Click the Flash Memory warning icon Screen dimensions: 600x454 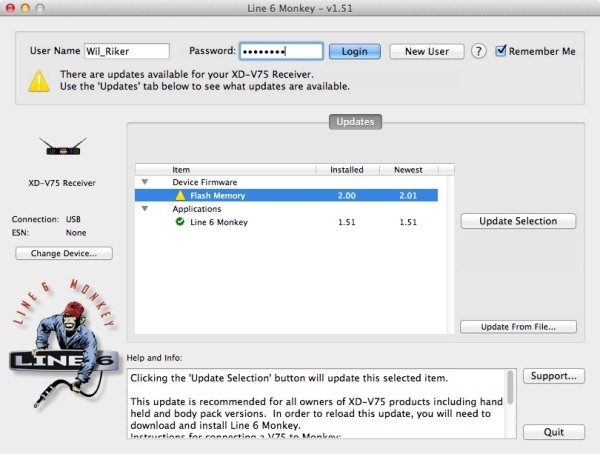click(x=180, y=196)
